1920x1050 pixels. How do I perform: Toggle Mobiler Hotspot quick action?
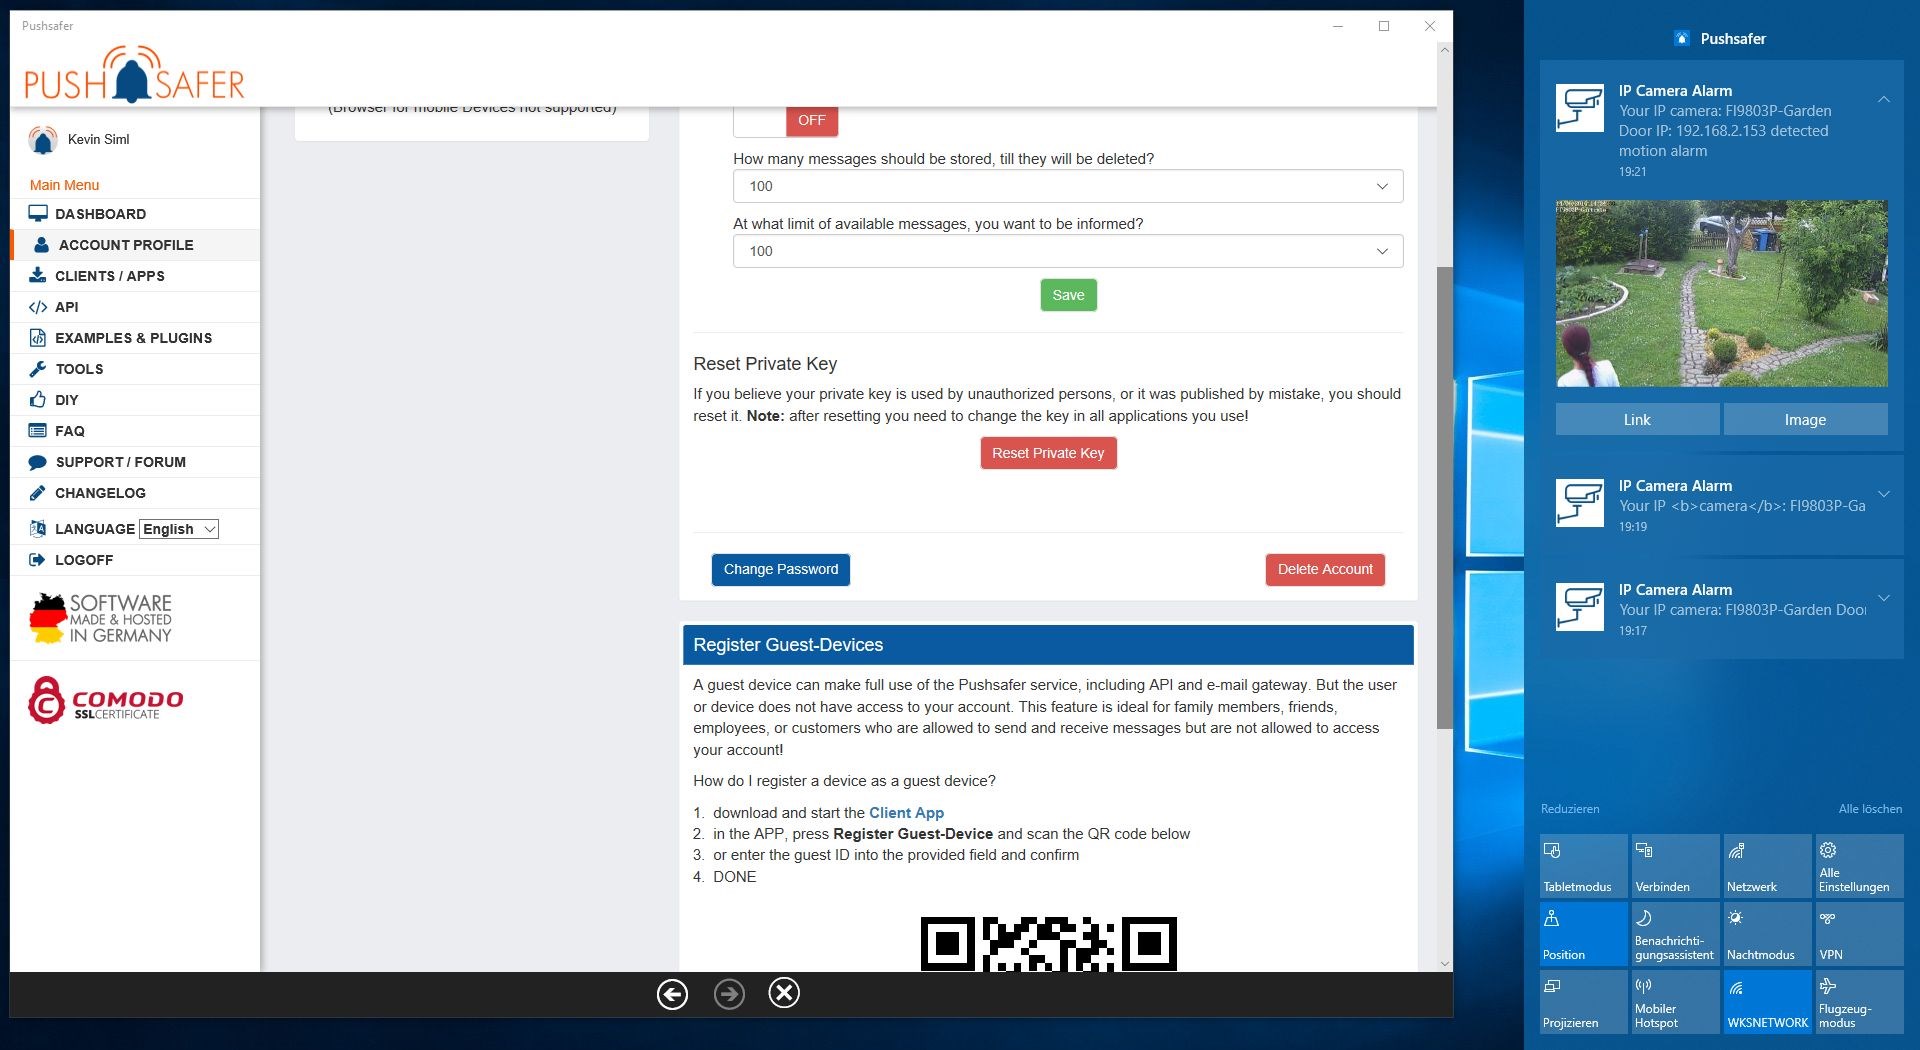click(x=1675, y=1002)
